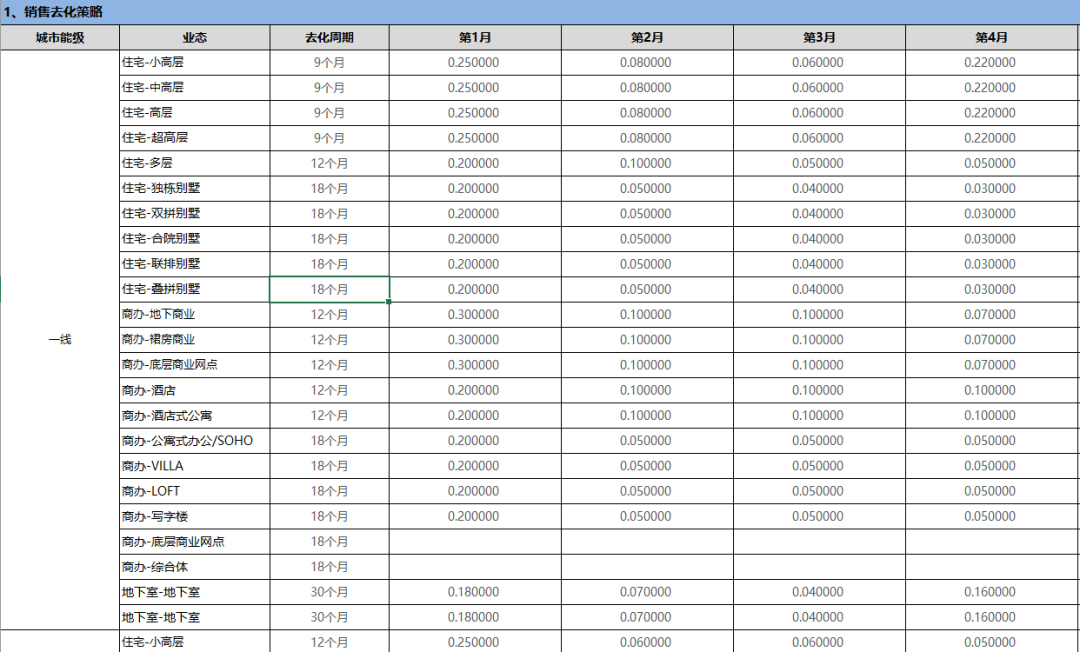Click the "第2月" header cell
The width and height of the screenshot is (1080, 652).
tap(647, 37)
